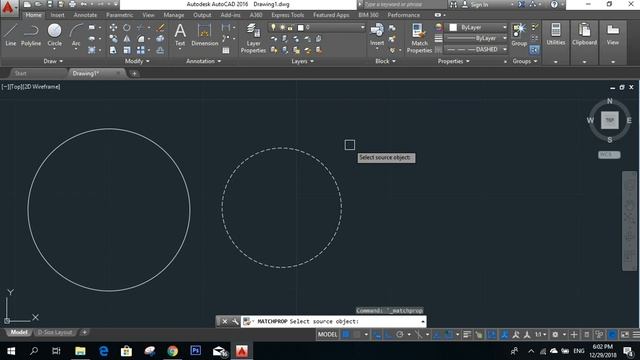Toggle grid display in status bar
Image resolution: width=640 pixels, height=360 pixels.
(x=346, y=334)
